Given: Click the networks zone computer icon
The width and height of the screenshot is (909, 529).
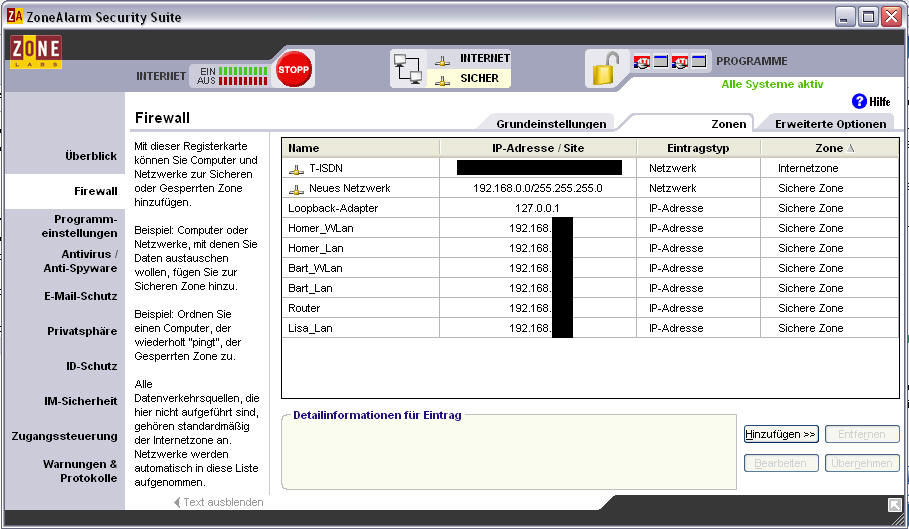Looking at the screenshot, I should pyautogui.click(x=408, y=68).
